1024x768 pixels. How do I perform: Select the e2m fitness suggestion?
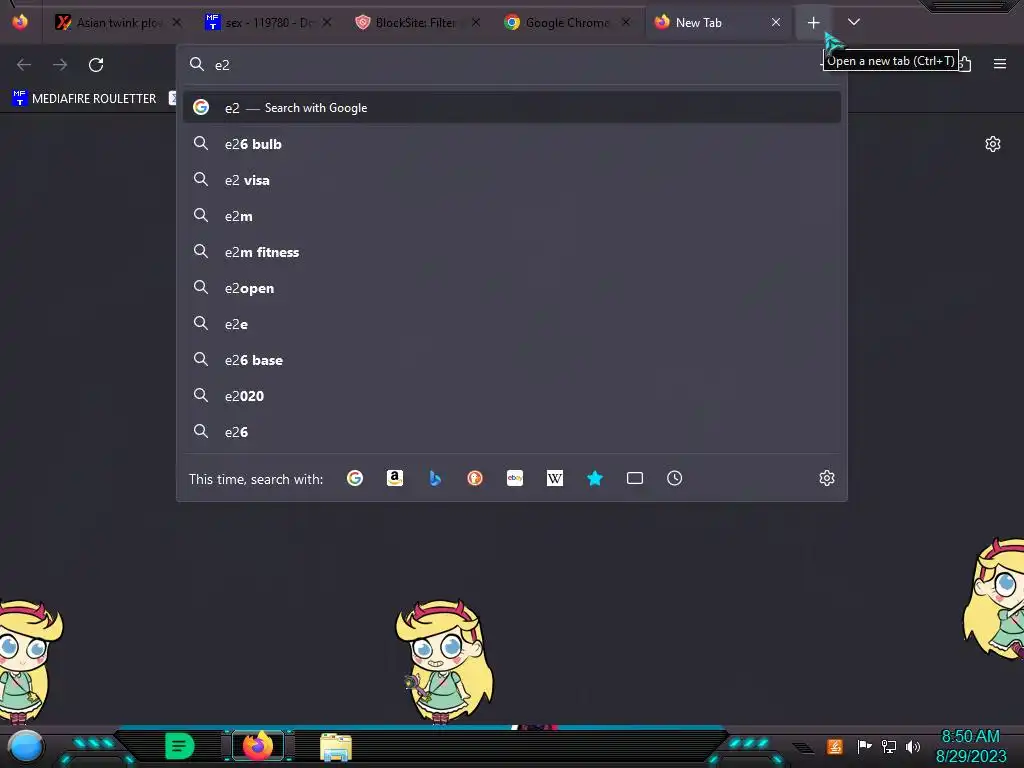(512, 251)
